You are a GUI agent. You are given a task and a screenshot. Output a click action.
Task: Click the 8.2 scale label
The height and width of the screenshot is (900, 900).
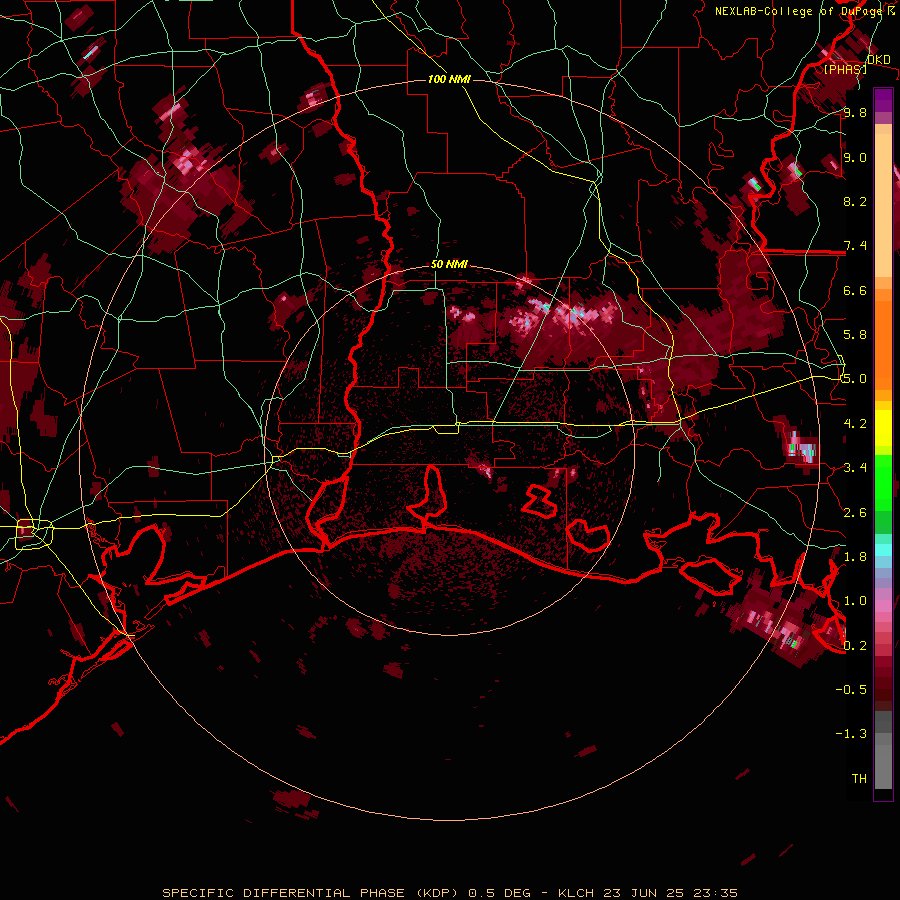tap(855, 201)
